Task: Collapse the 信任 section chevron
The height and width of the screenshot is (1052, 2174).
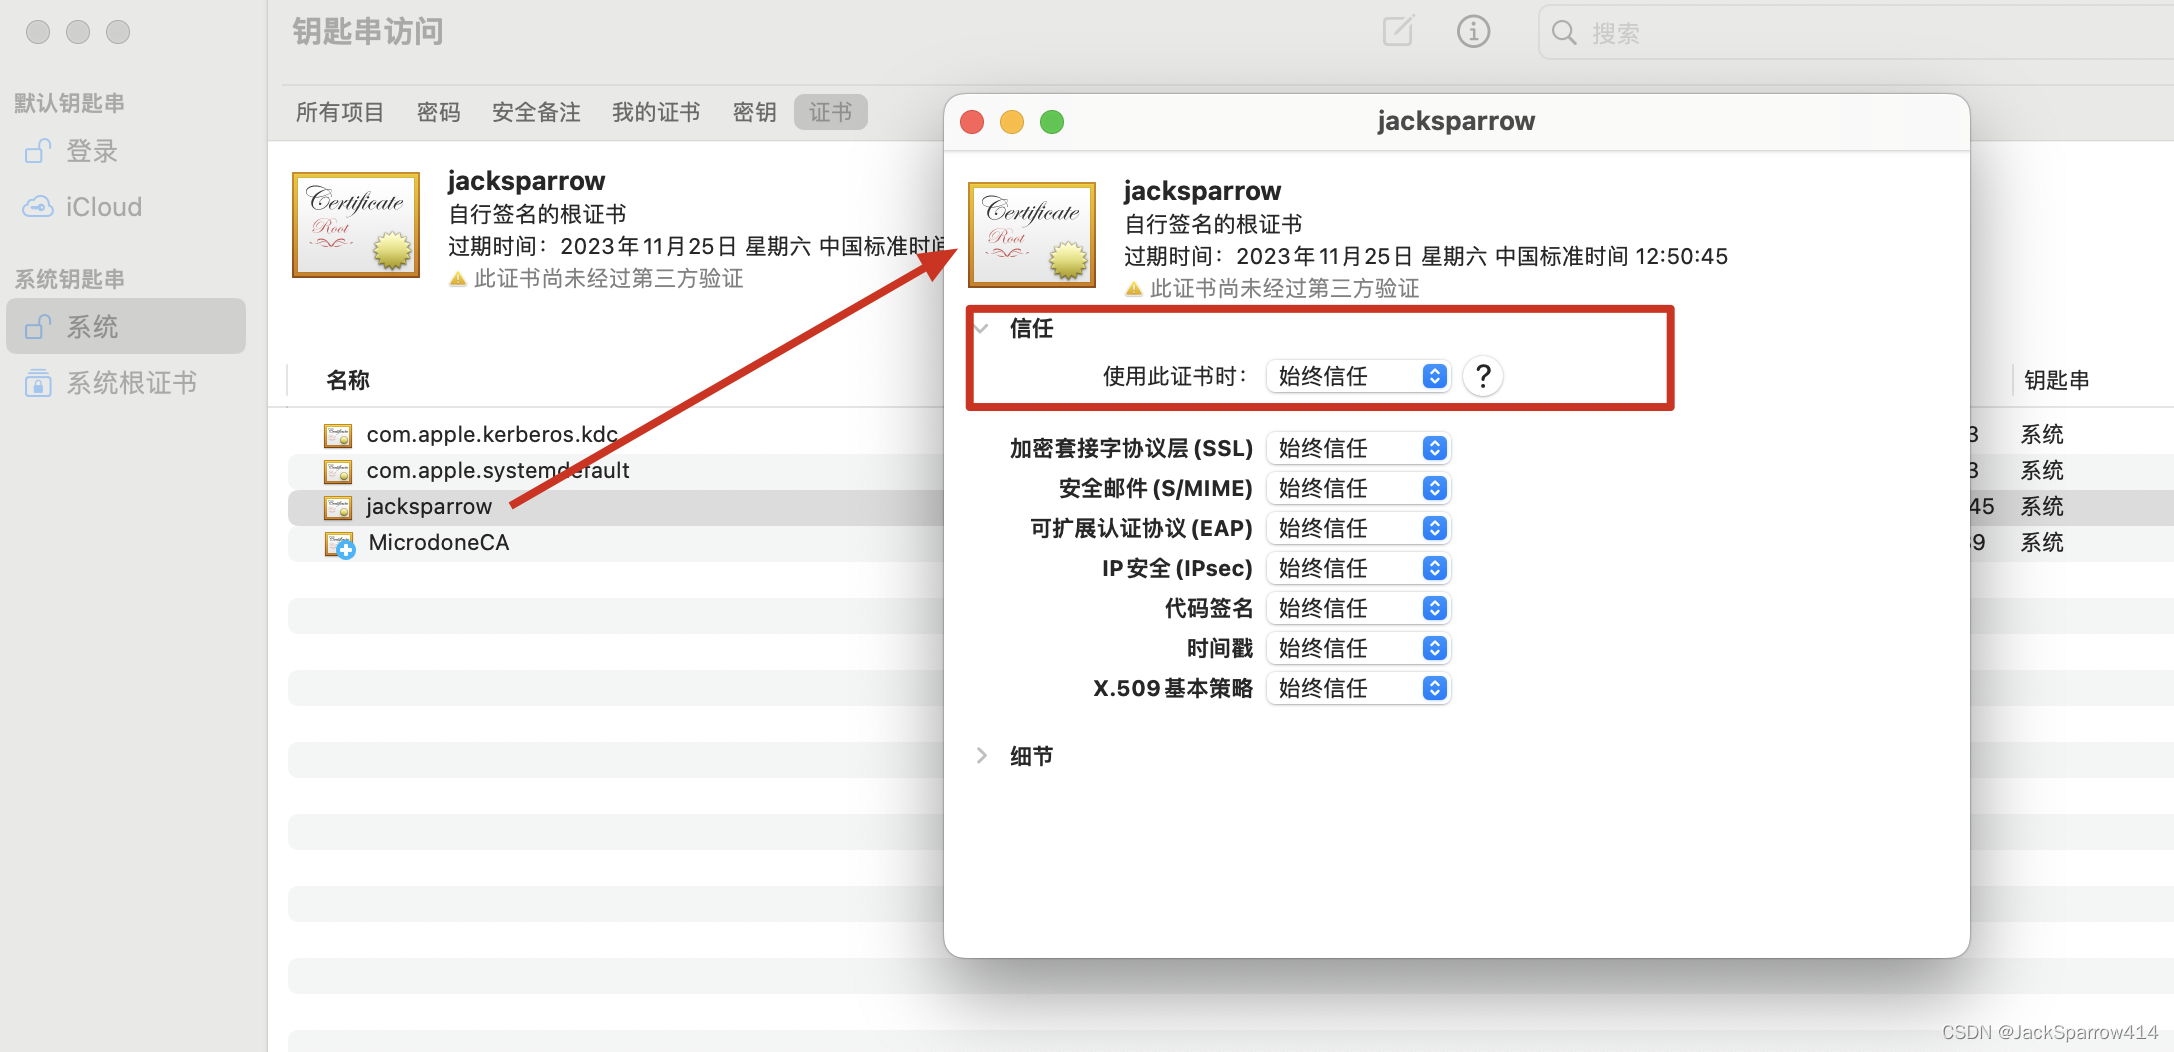Action: [x=982, y=328]
